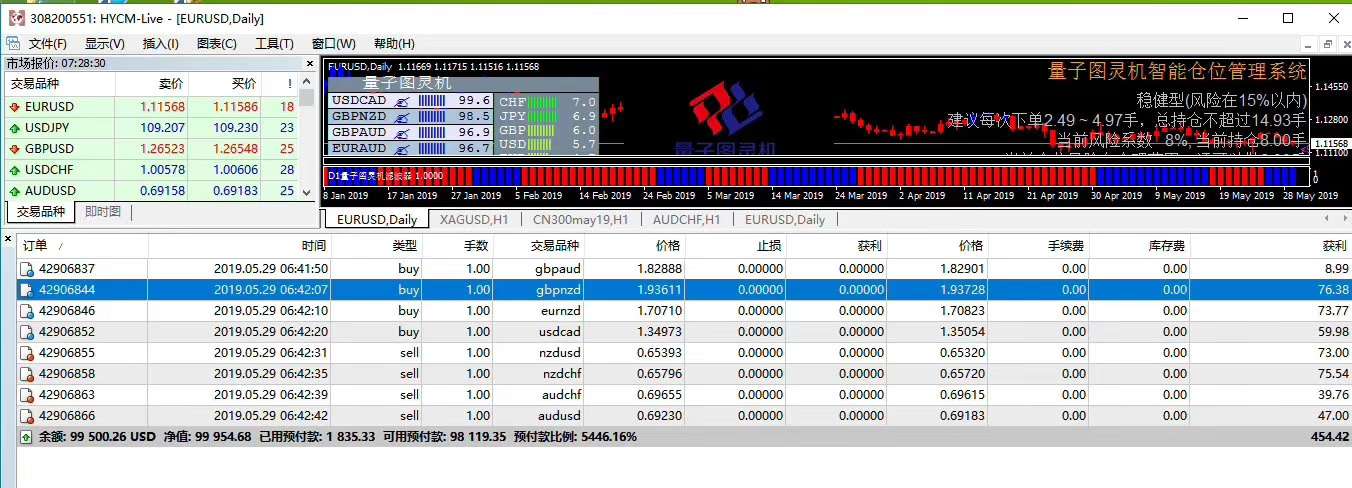Open the EURUSD,Daily tab right of AUDCHF,H1
The height and width of the screenshot is (488, 1352).
(x=786, y=220)
